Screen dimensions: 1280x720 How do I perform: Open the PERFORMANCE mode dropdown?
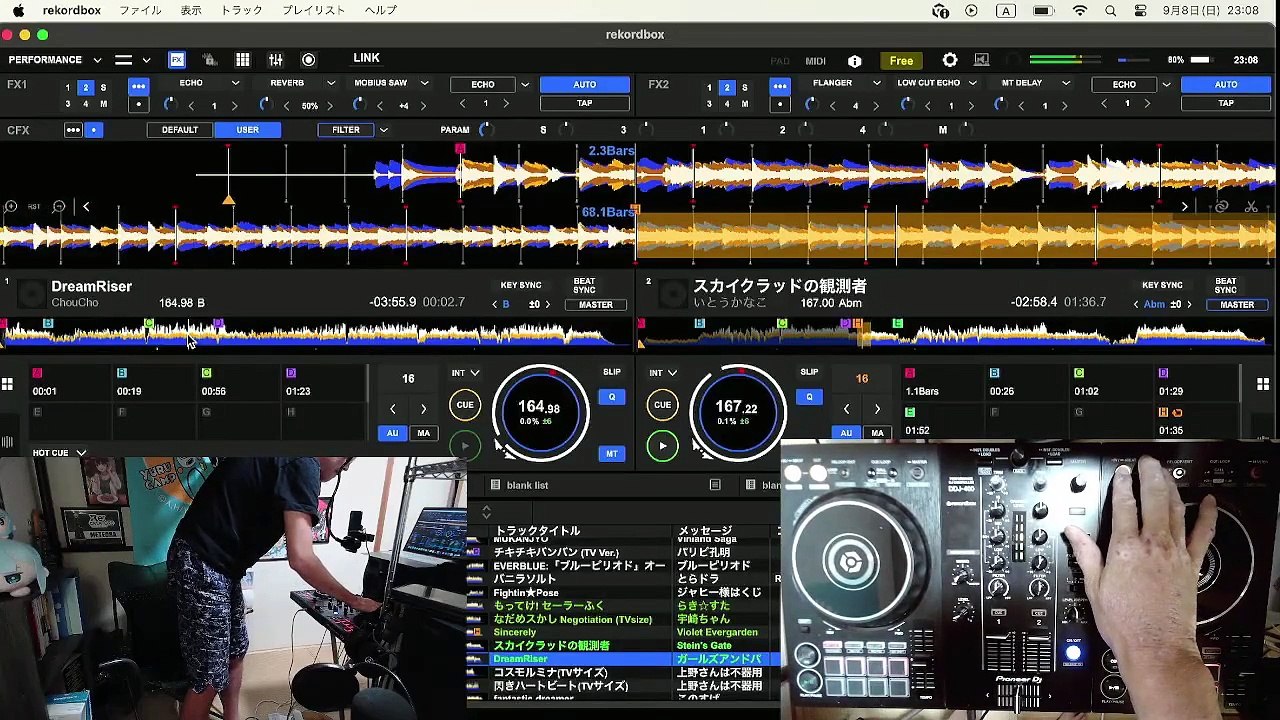tap(55, 60)
